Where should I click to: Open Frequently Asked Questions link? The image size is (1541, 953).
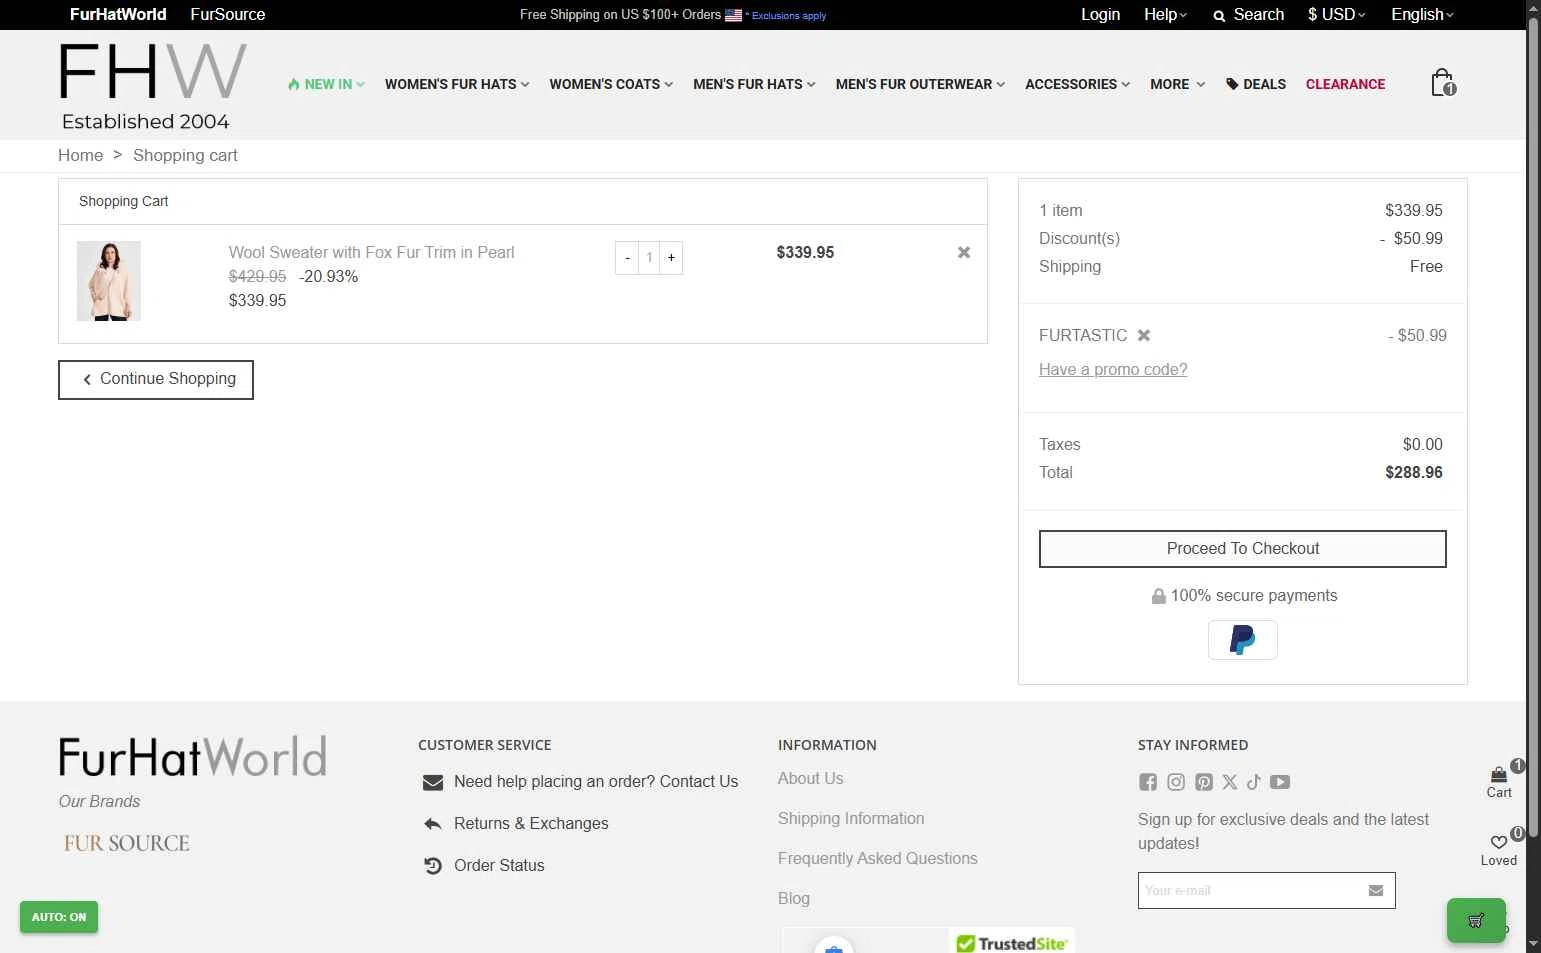pyautogui.click(x=878, y=859)
